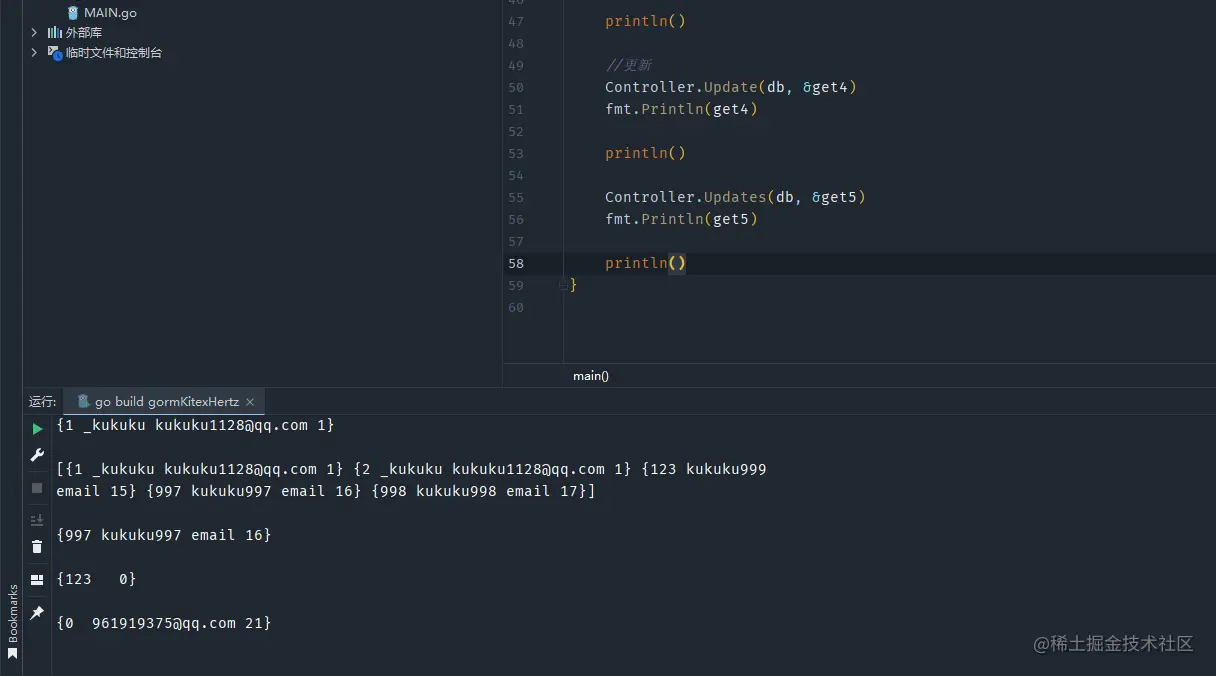The image size is (1216, 676).
Task: Click the main() breadcrumb below the editor
Action: 591,376
